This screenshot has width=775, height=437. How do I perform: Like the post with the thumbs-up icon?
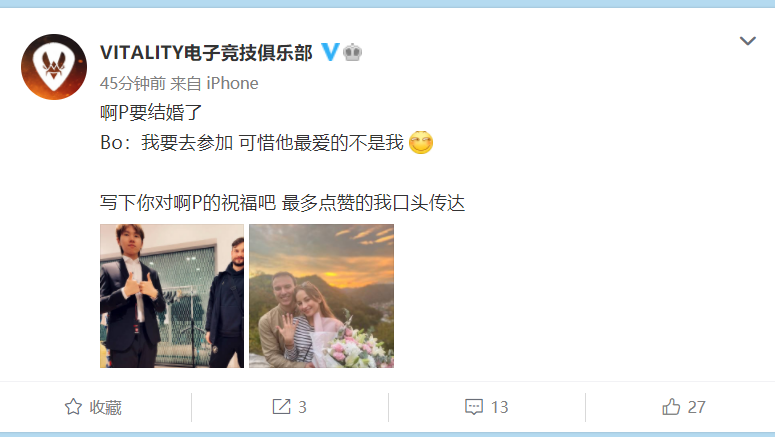pos(671,406)
